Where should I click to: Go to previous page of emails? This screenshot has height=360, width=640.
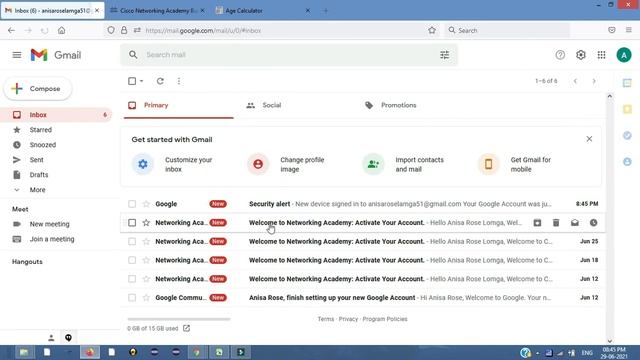click(x=575, y=81)
